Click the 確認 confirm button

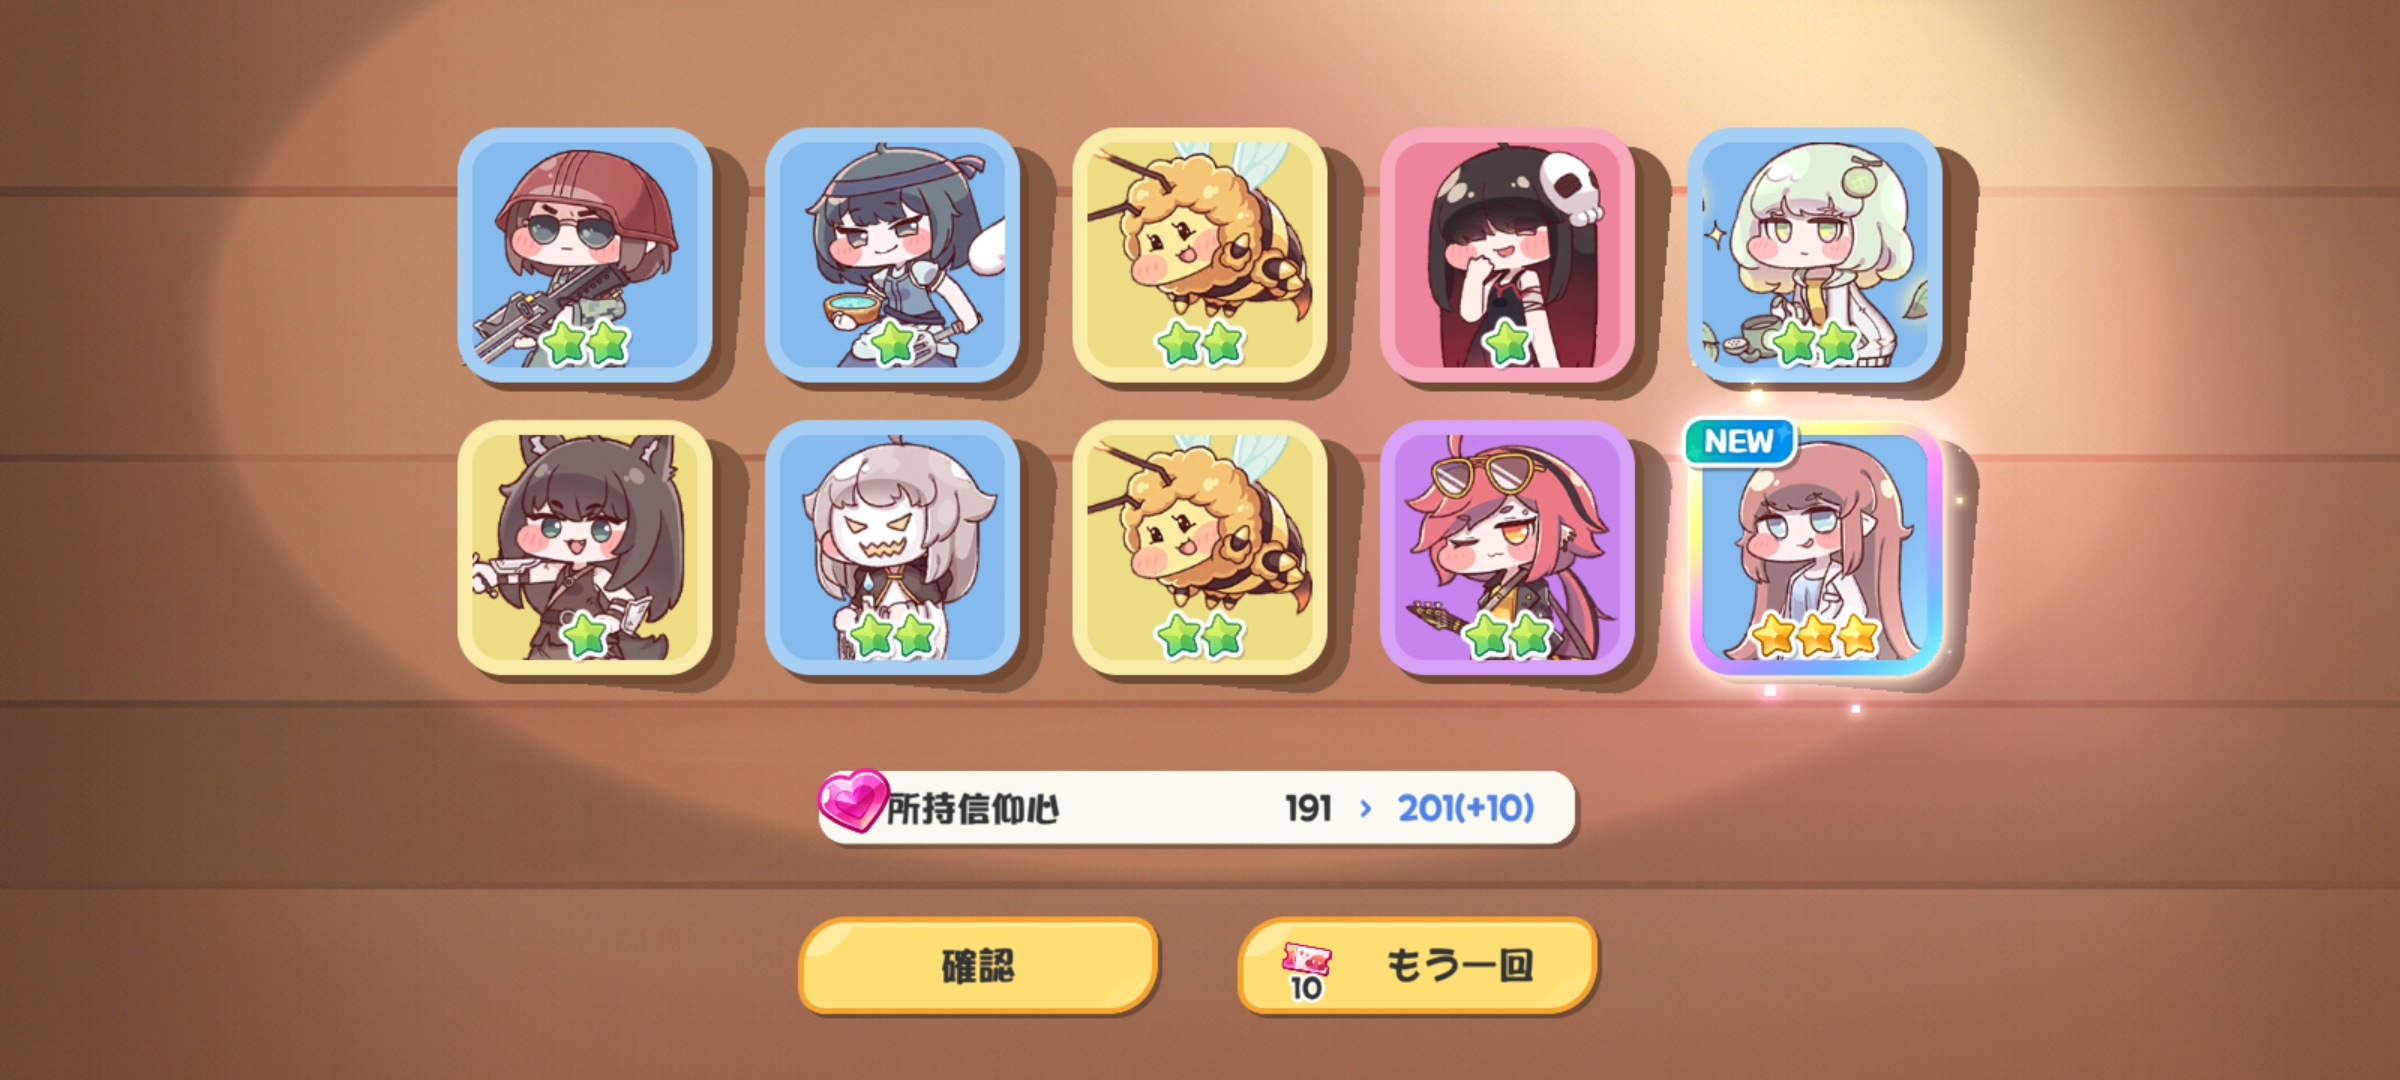coord(978,966)
